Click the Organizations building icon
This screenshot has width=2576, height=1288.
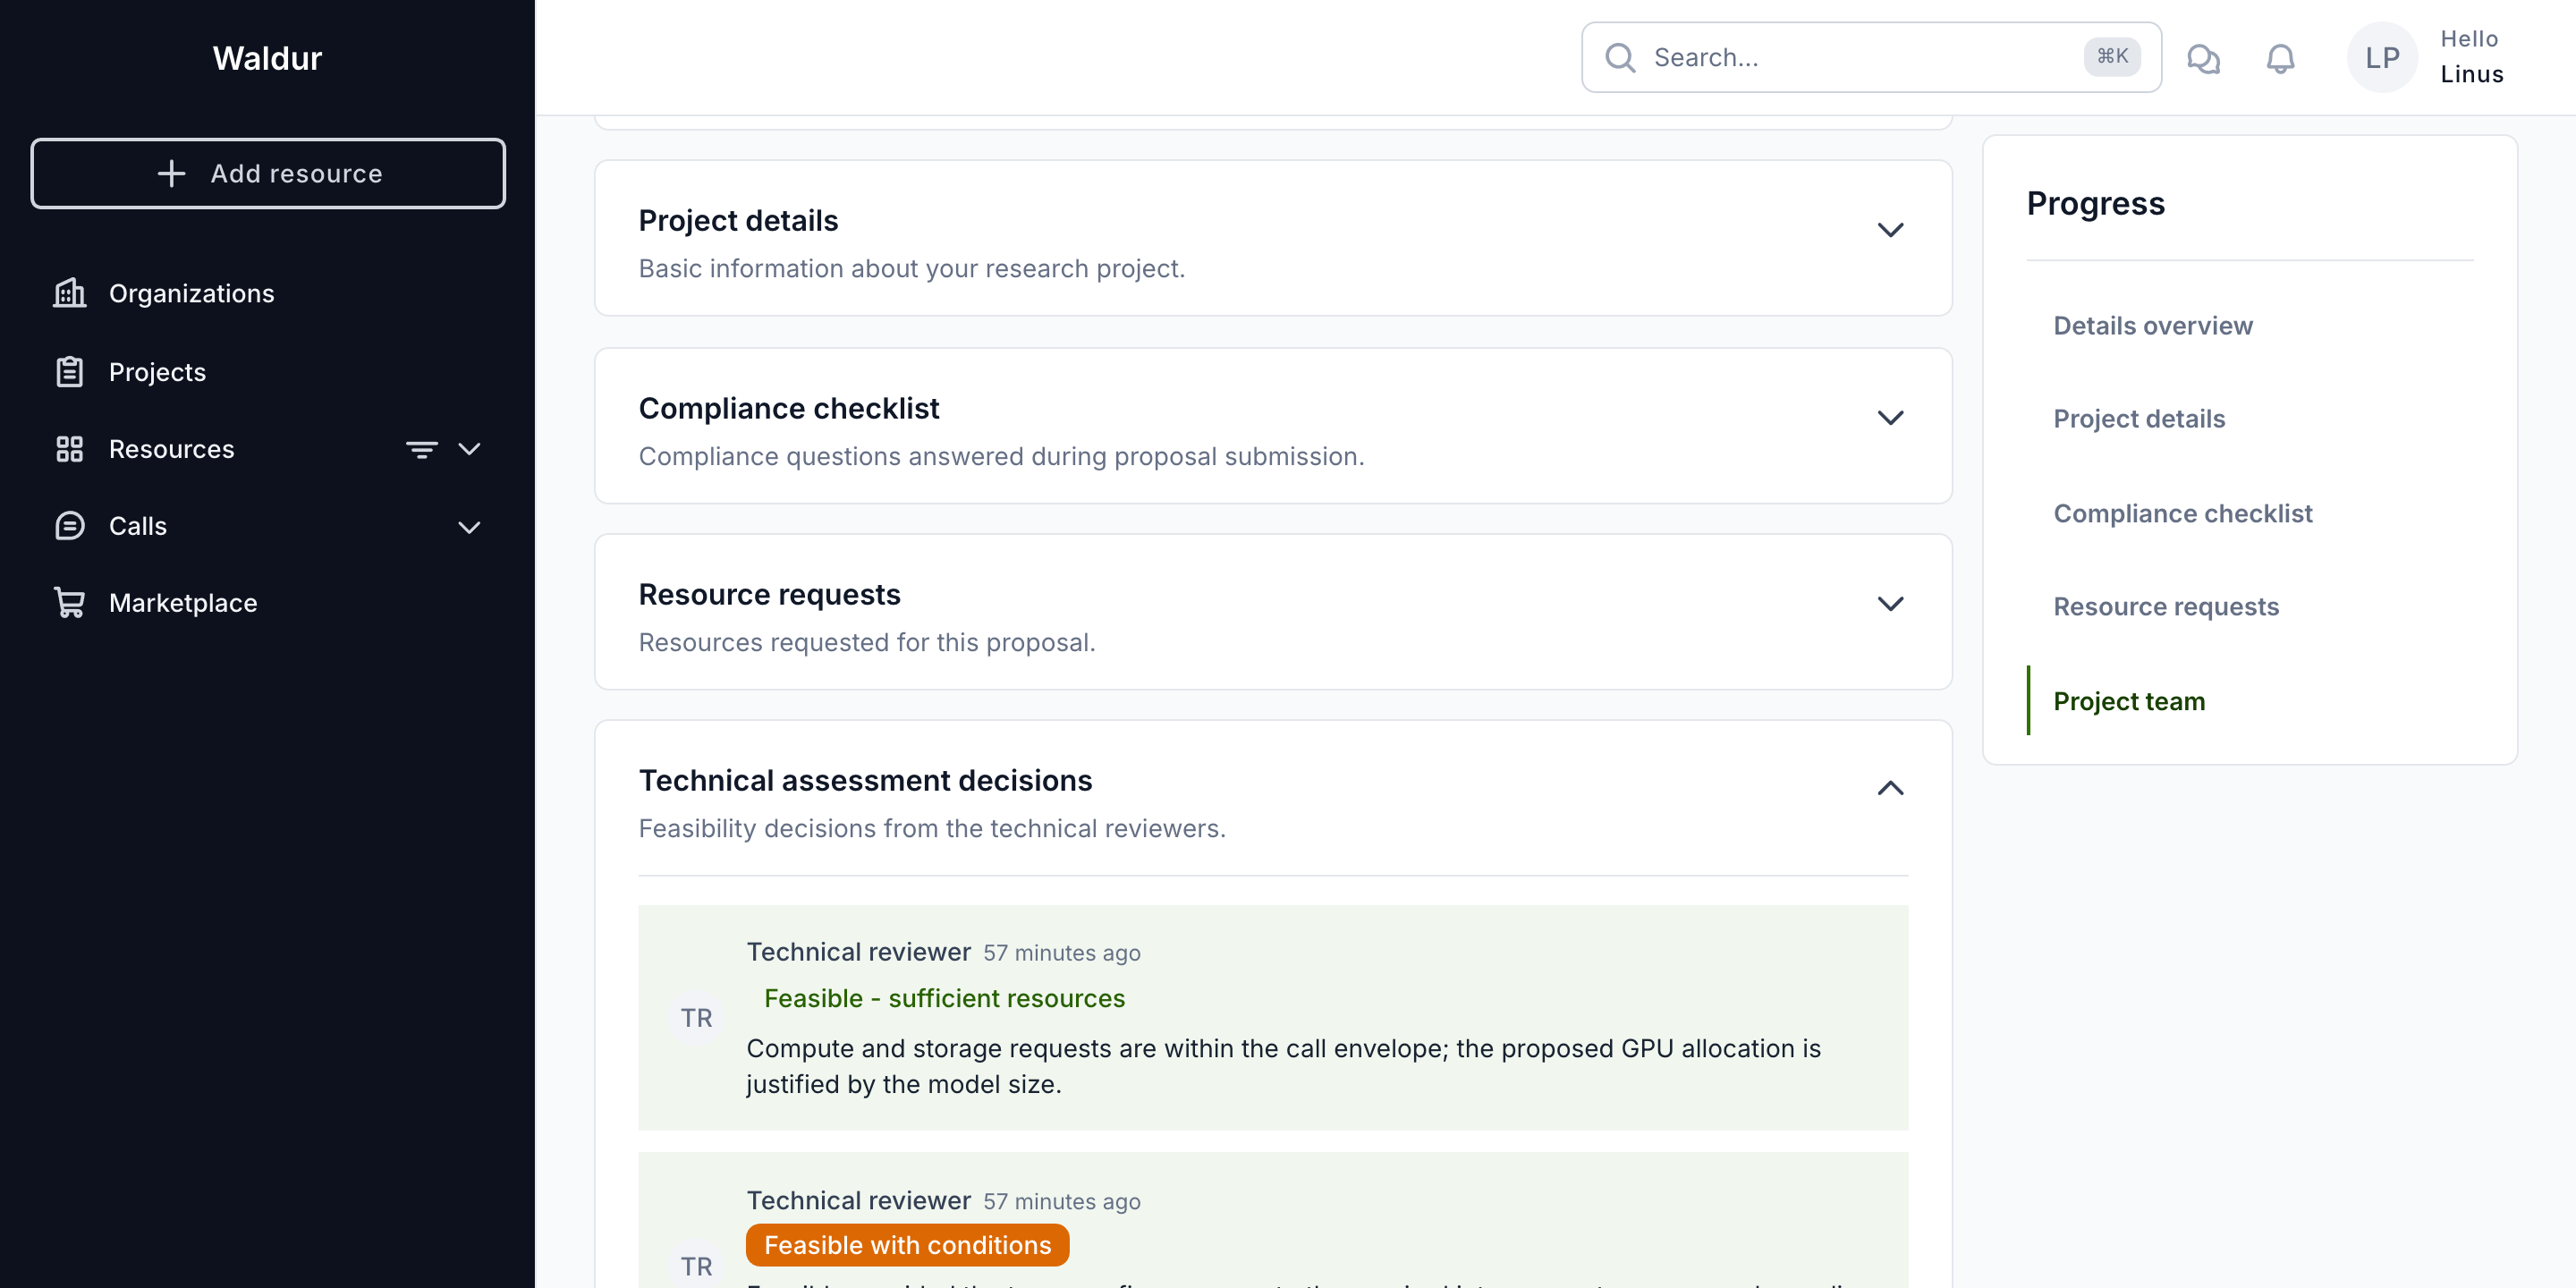coord(69,293)
